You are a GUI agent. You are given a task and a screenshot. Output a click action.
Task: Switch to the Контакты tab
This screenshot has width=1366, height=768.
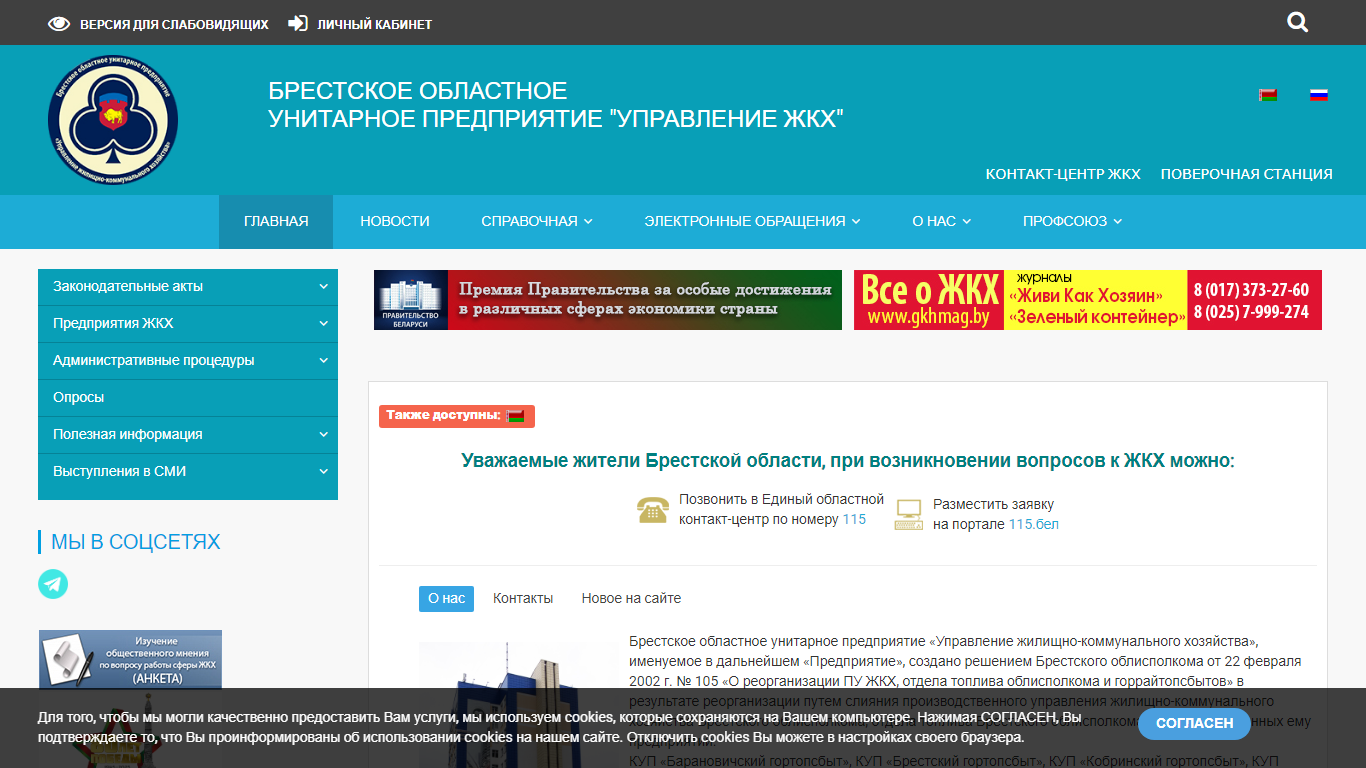523,598
